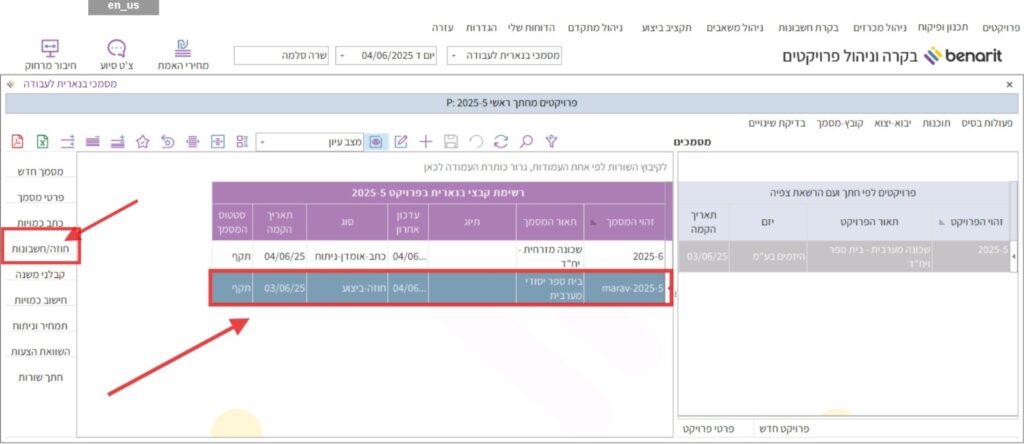The width and height of the screenshot is (1024, 444).
Task: Refresh the document list
Action: point(501,142)
